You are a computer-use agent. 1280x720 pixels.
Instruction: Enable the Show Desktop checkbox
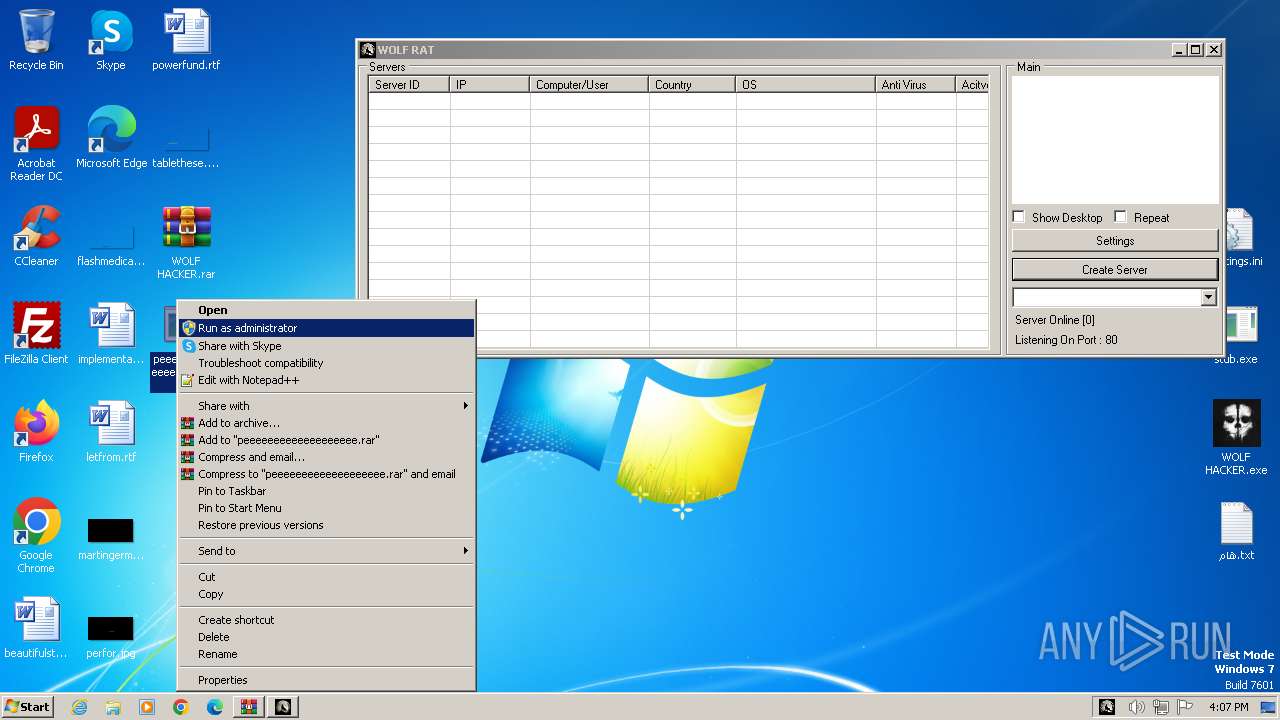pyautogui.click(x=1019, y=217)
